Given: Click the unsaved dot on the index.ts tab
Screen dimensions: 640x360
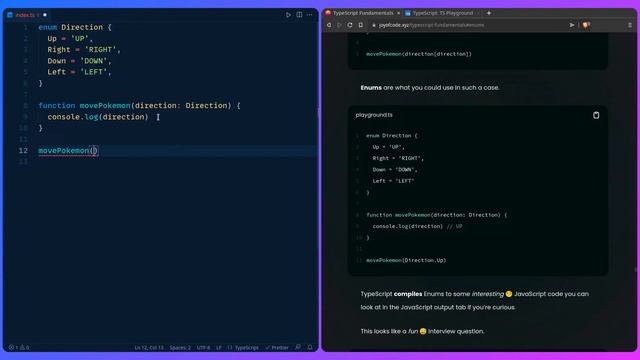Looking at the screenshot, I should 45,15.
